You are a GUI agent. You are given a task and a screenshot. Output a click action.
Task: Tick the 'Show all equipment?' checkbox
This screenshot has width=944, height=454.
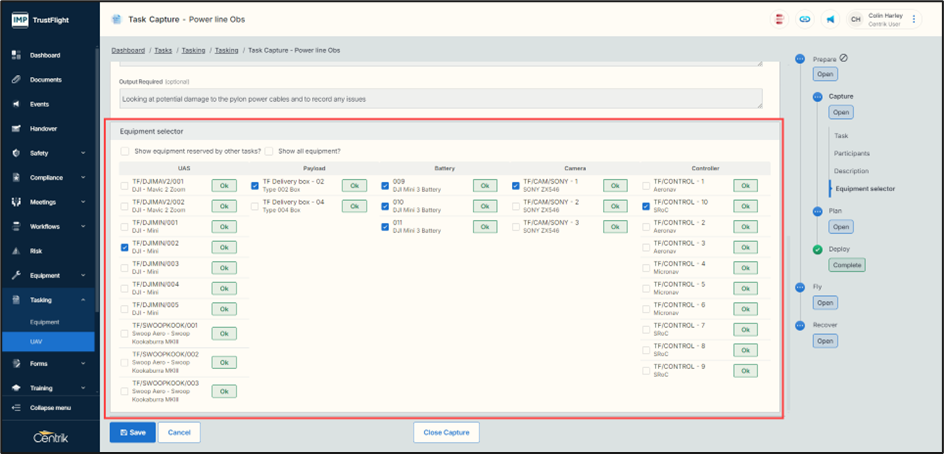coord(269,151)
